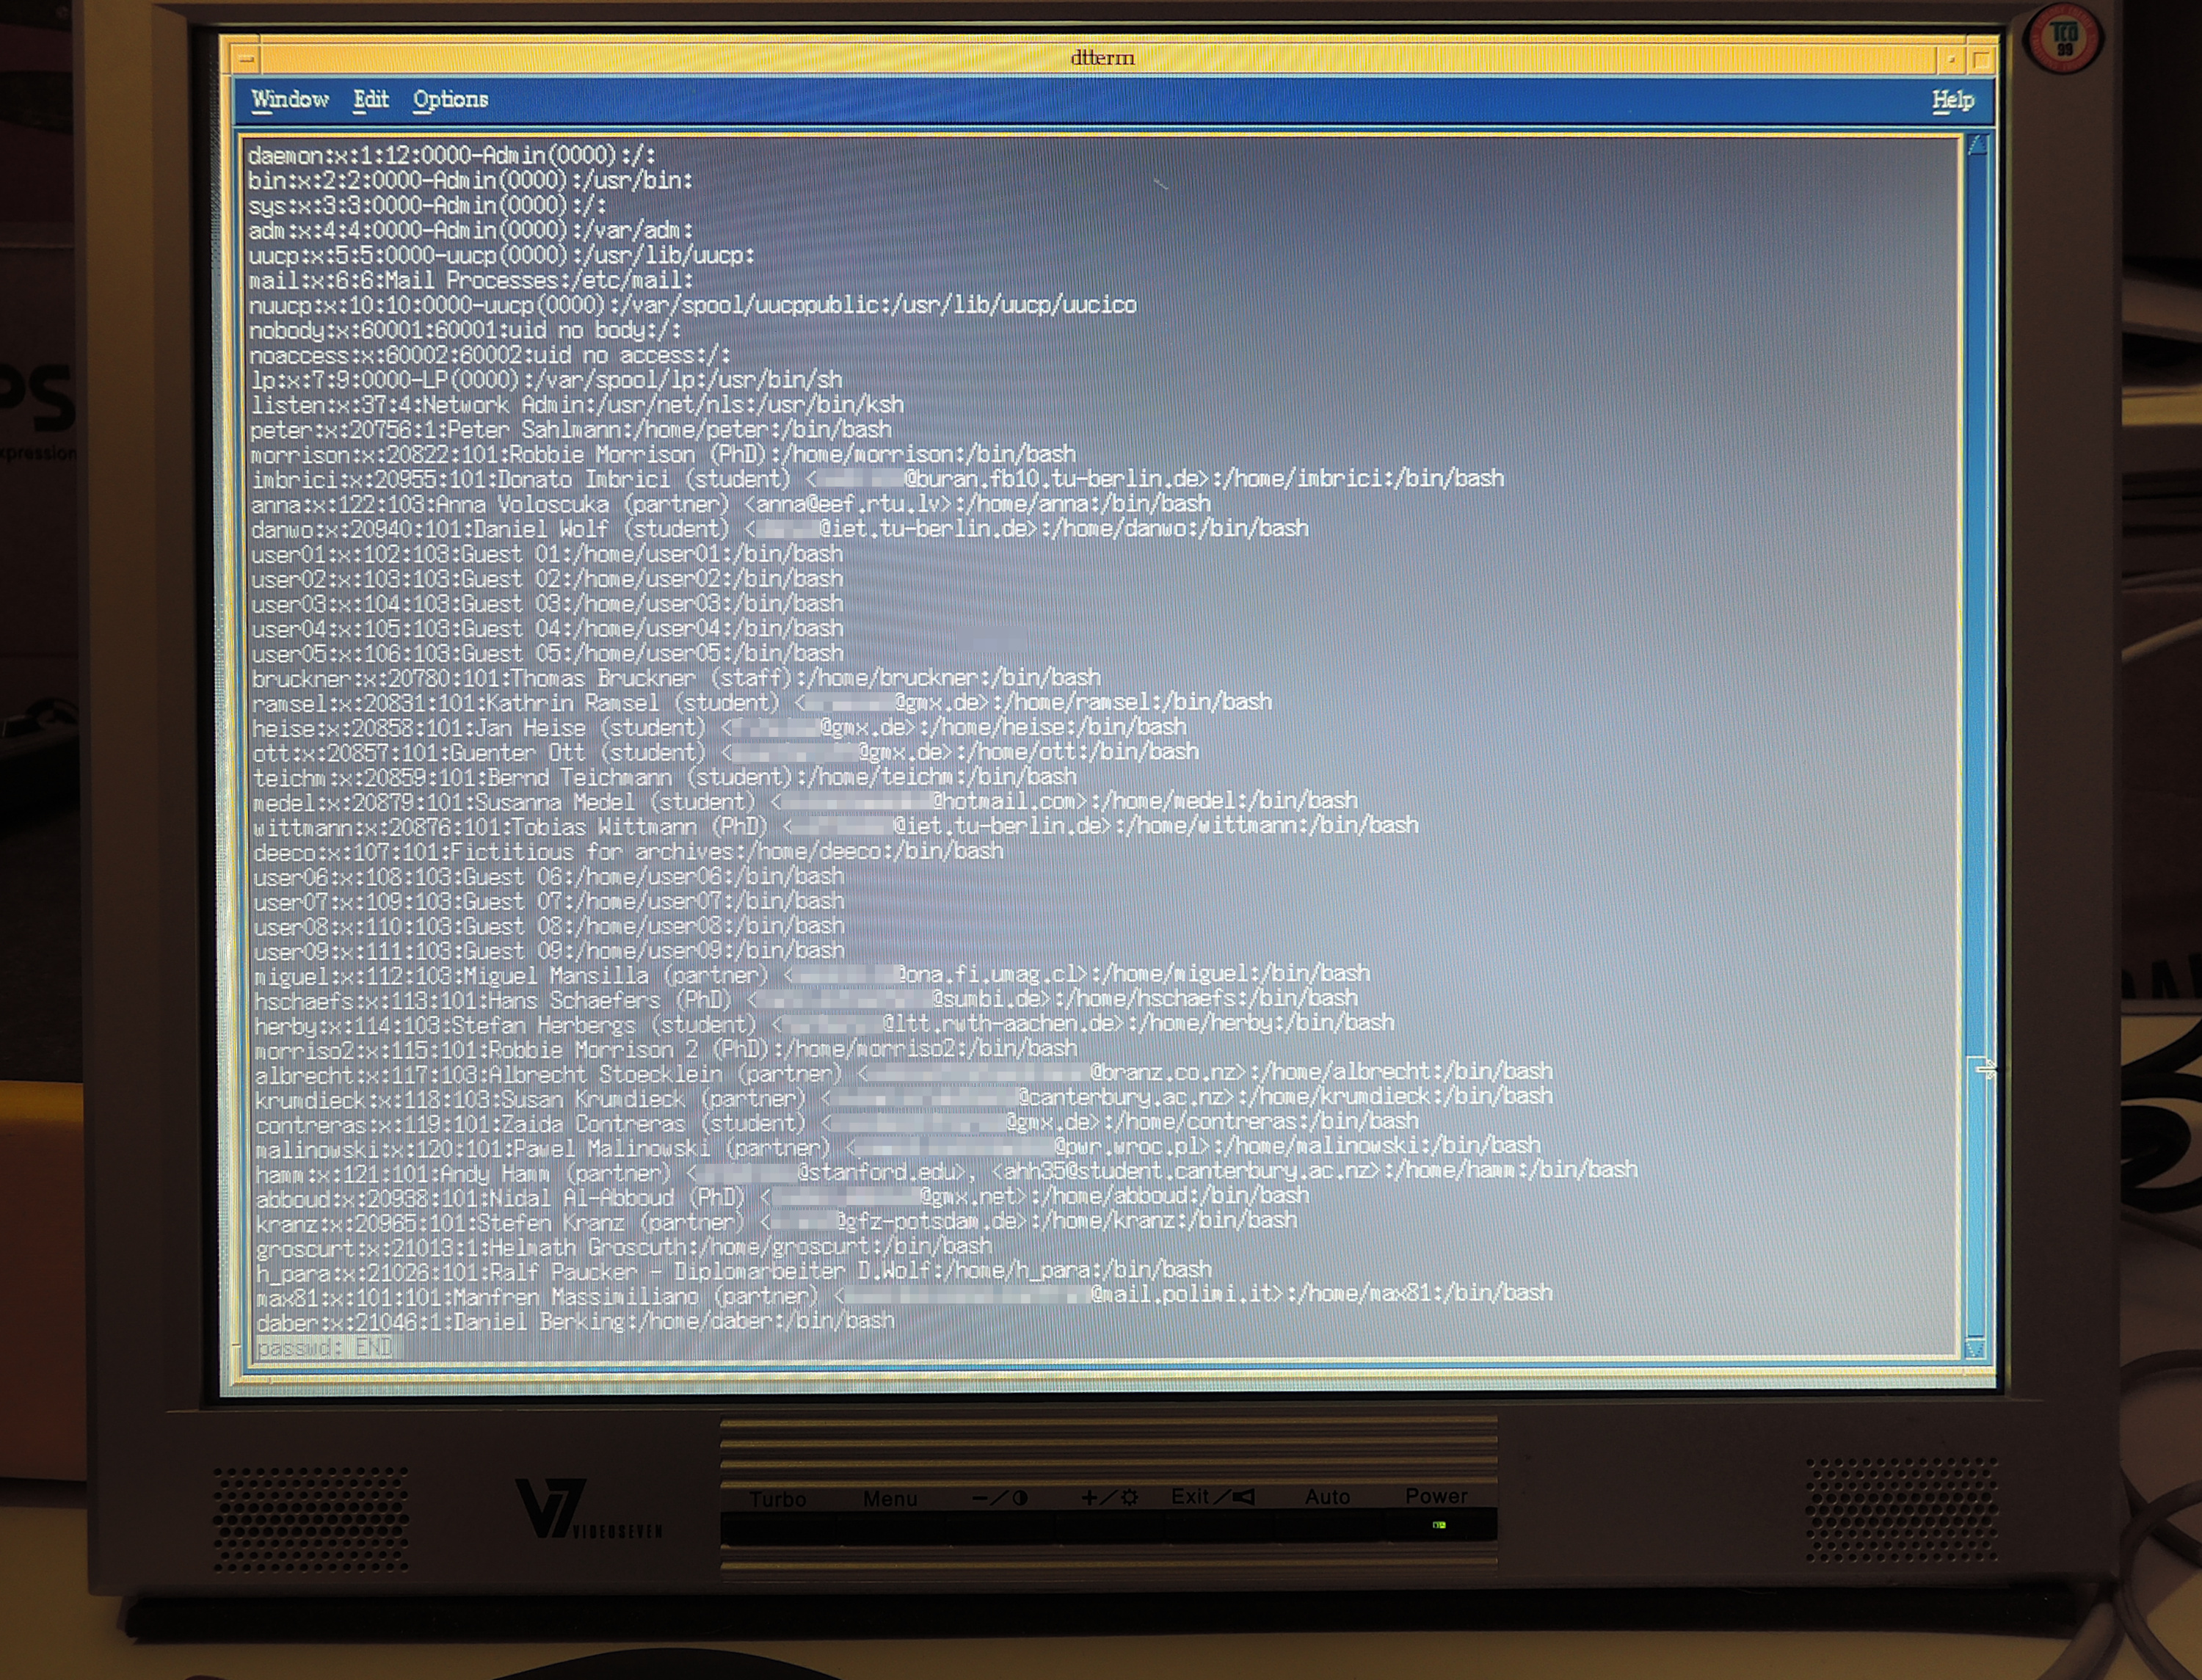Click the dtterm title bar text
The image size is (2202, 1680).
pos(1102,58)
